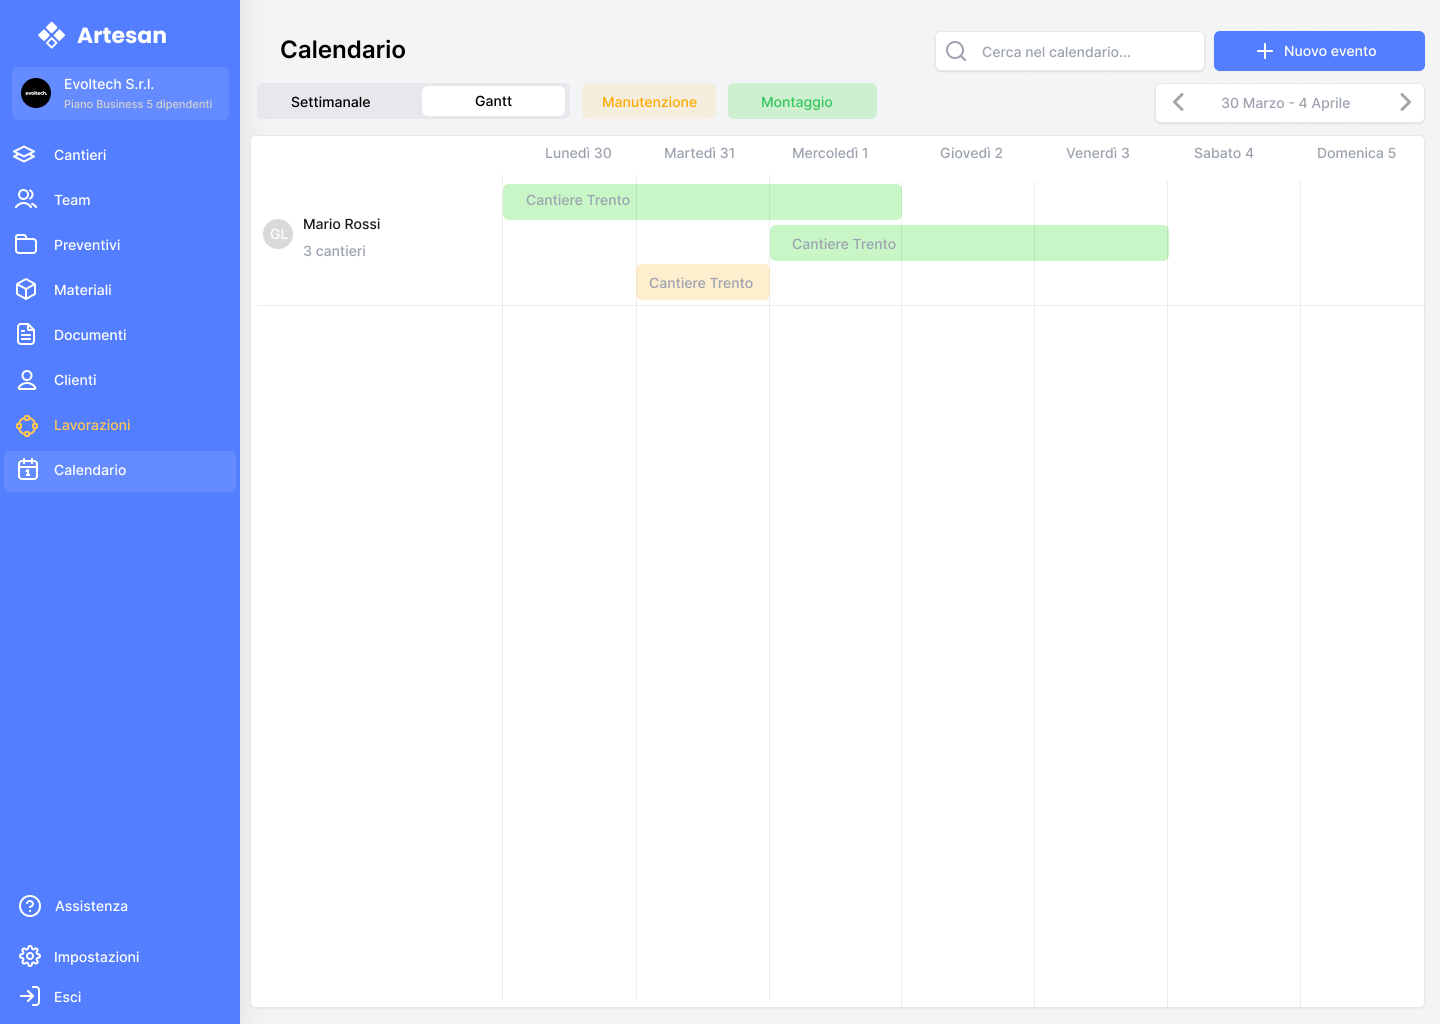Screen dimensions: 1440x1024
Task: Click the search magnifier icon
Action: (x=956, y=51)
